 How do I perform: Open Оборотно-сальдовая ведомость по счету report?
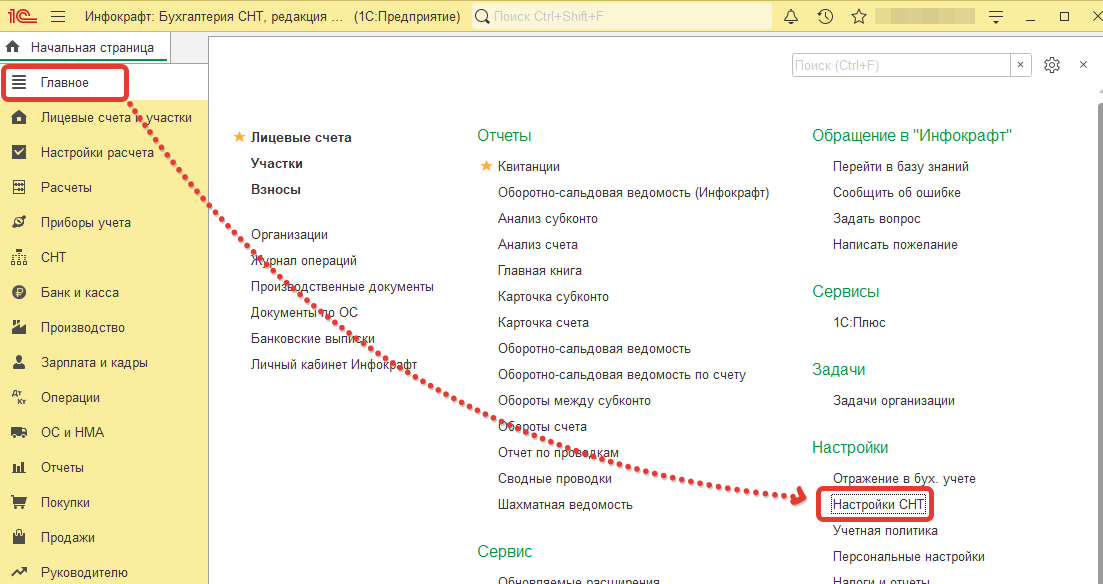[621, 375]
